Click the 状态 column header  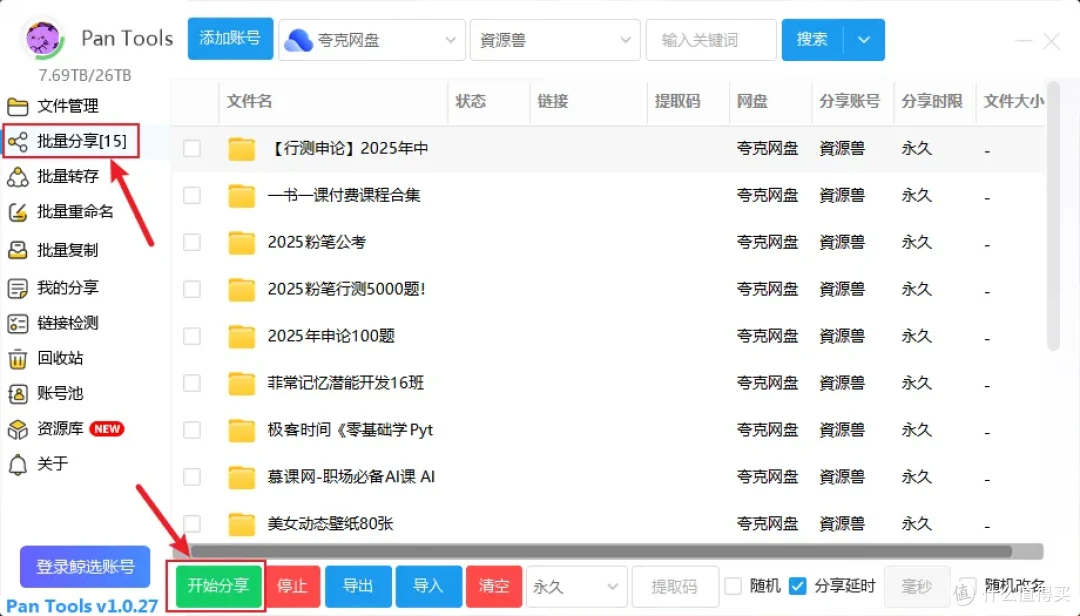[470, 101]
